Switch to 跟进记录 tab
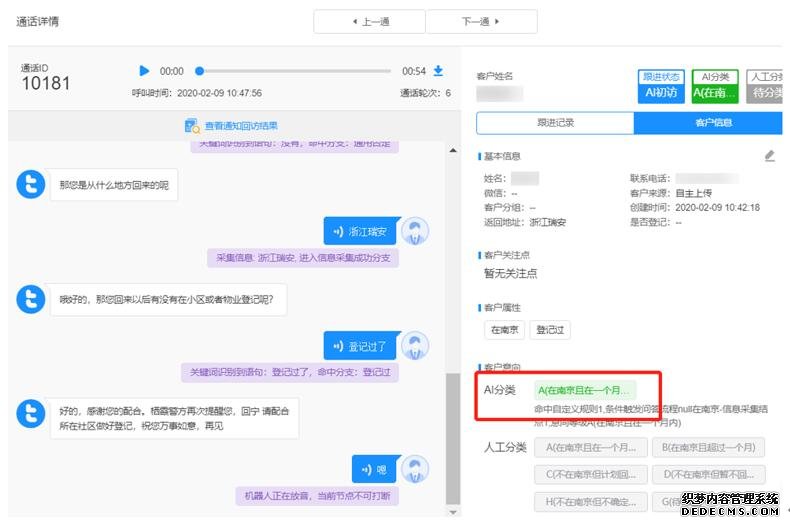Viewport: 790px width, 526px height. pos(555,123)
